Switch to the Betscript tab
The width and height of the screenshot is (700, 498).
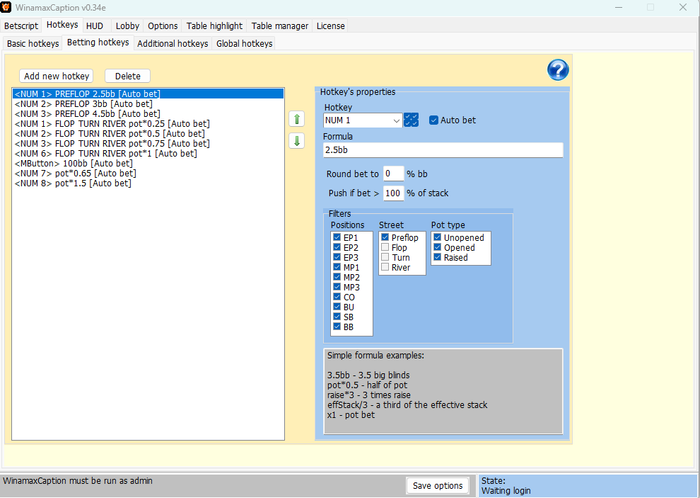[x=21, y=26]
